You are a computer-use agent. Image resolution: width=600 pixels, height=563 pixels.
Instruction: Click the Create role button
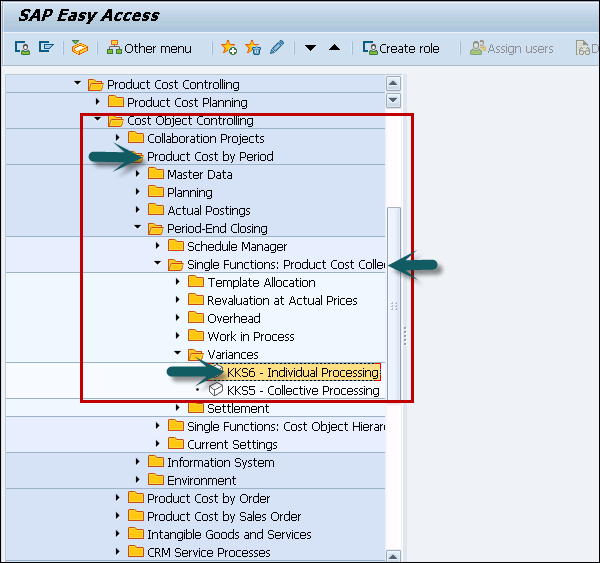(x=401, y=48)
